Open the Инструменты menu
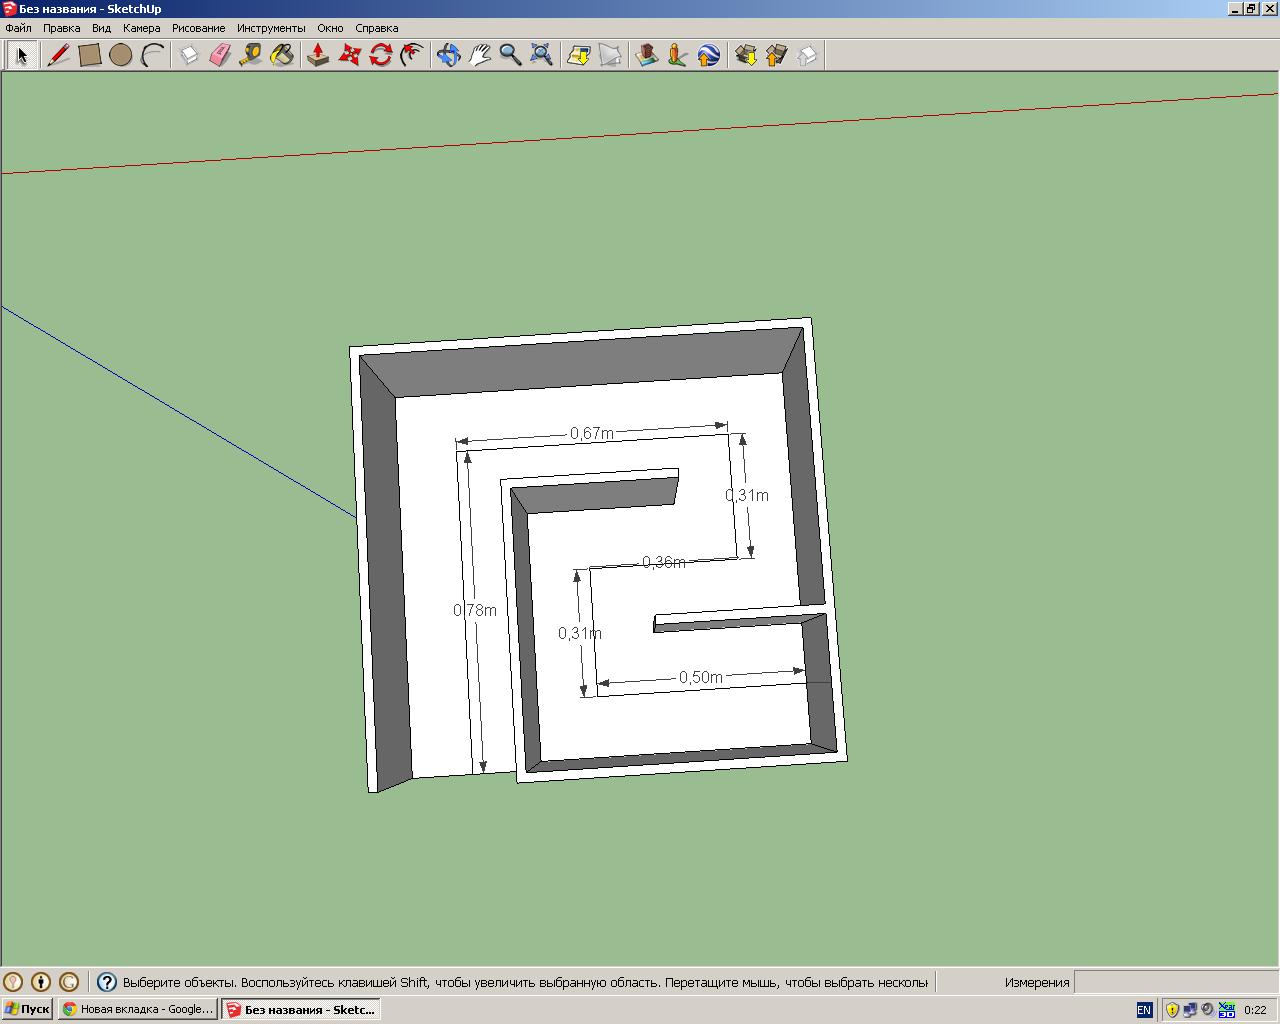This screenshot has height=1024, width=1280. [x=271, y=28]
